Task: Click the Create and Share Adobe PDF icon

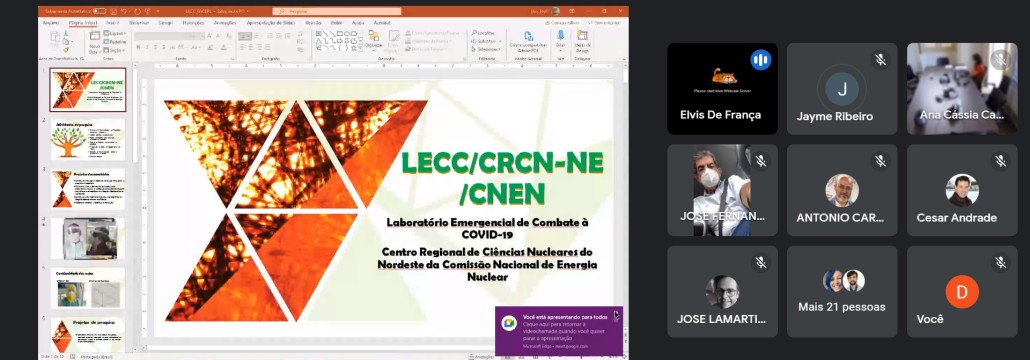Action: pos(528,35)
